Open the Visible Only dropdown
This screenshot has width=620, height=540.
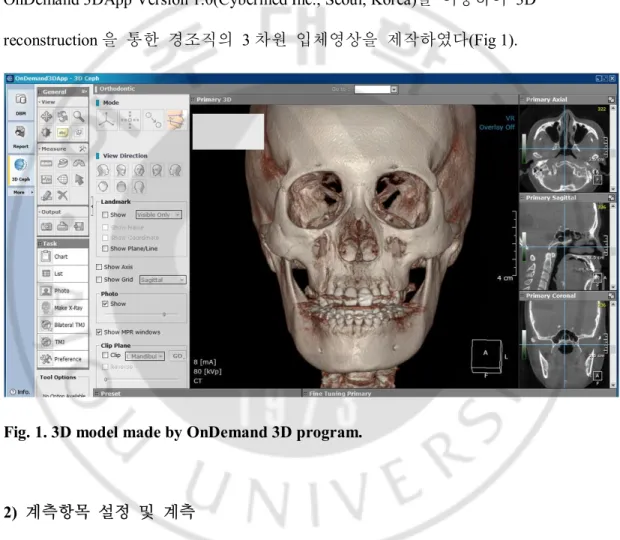[x=159, y=215]
